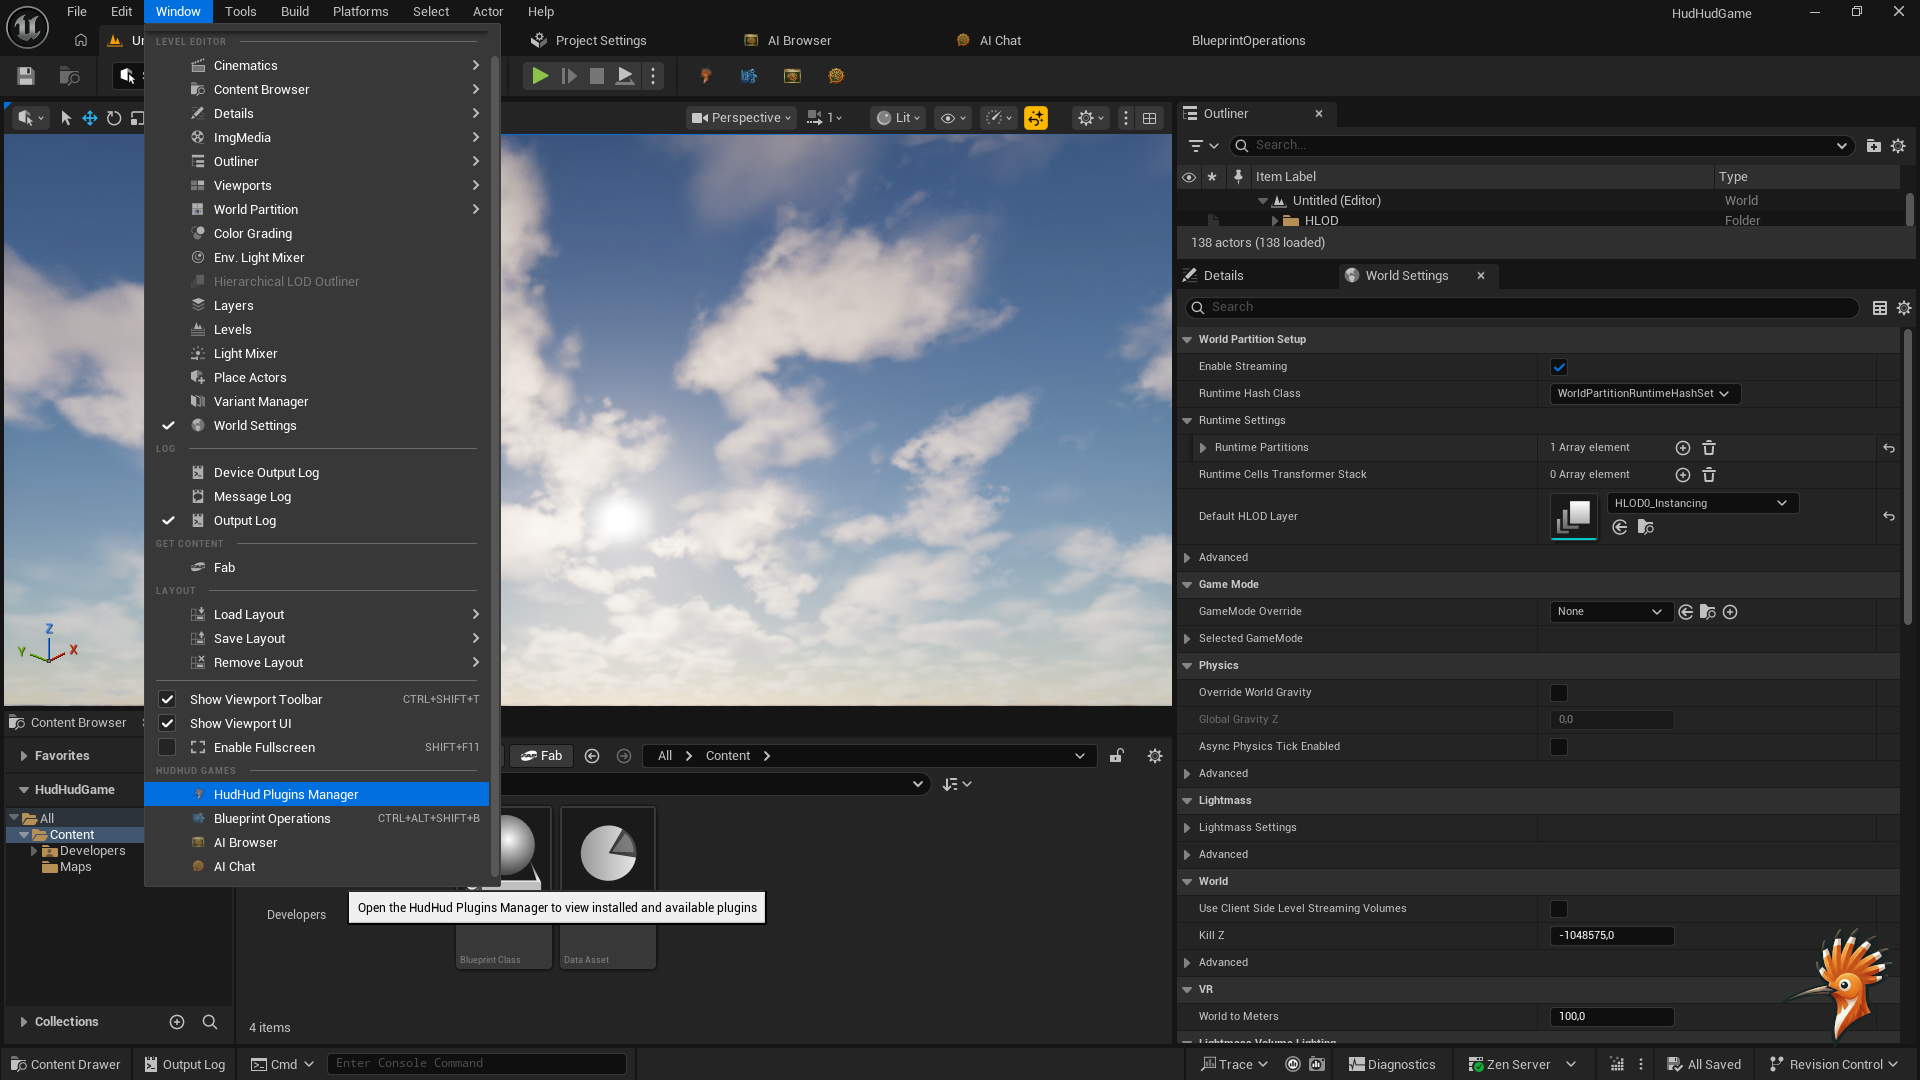Reset the Default HLOD Layer to default value
The image size is (1920, 1080).
pos(1888,517)
